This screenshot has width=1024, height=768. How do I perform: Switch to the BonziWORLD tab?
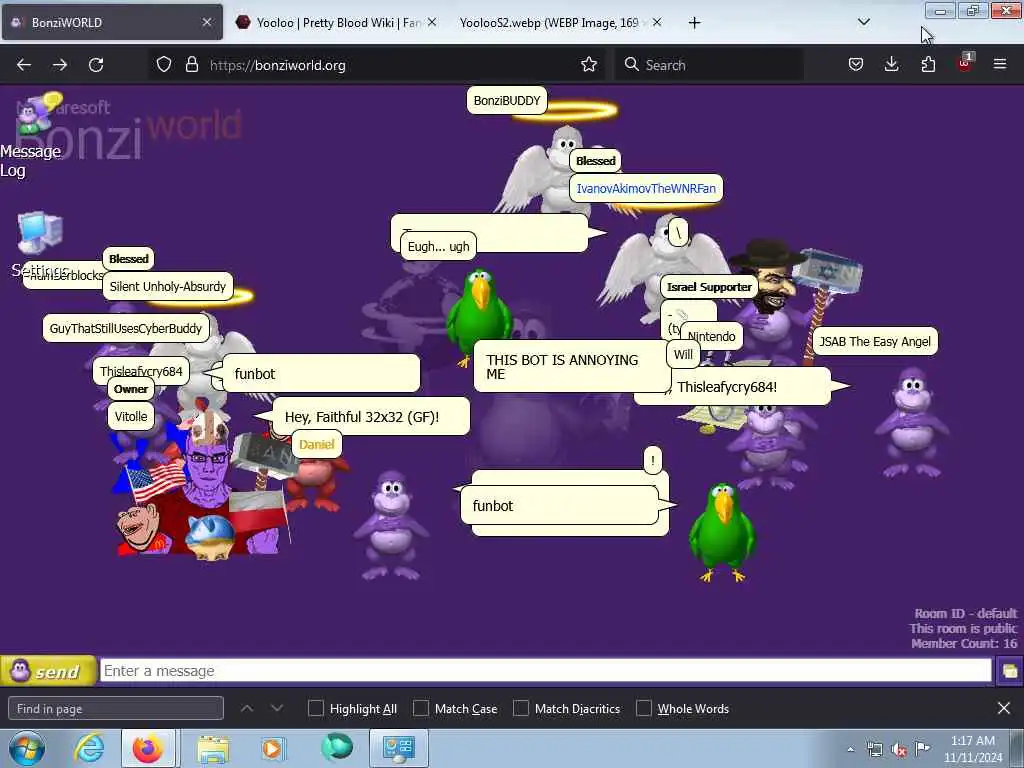pyautogui.click(x=112, y=22)
